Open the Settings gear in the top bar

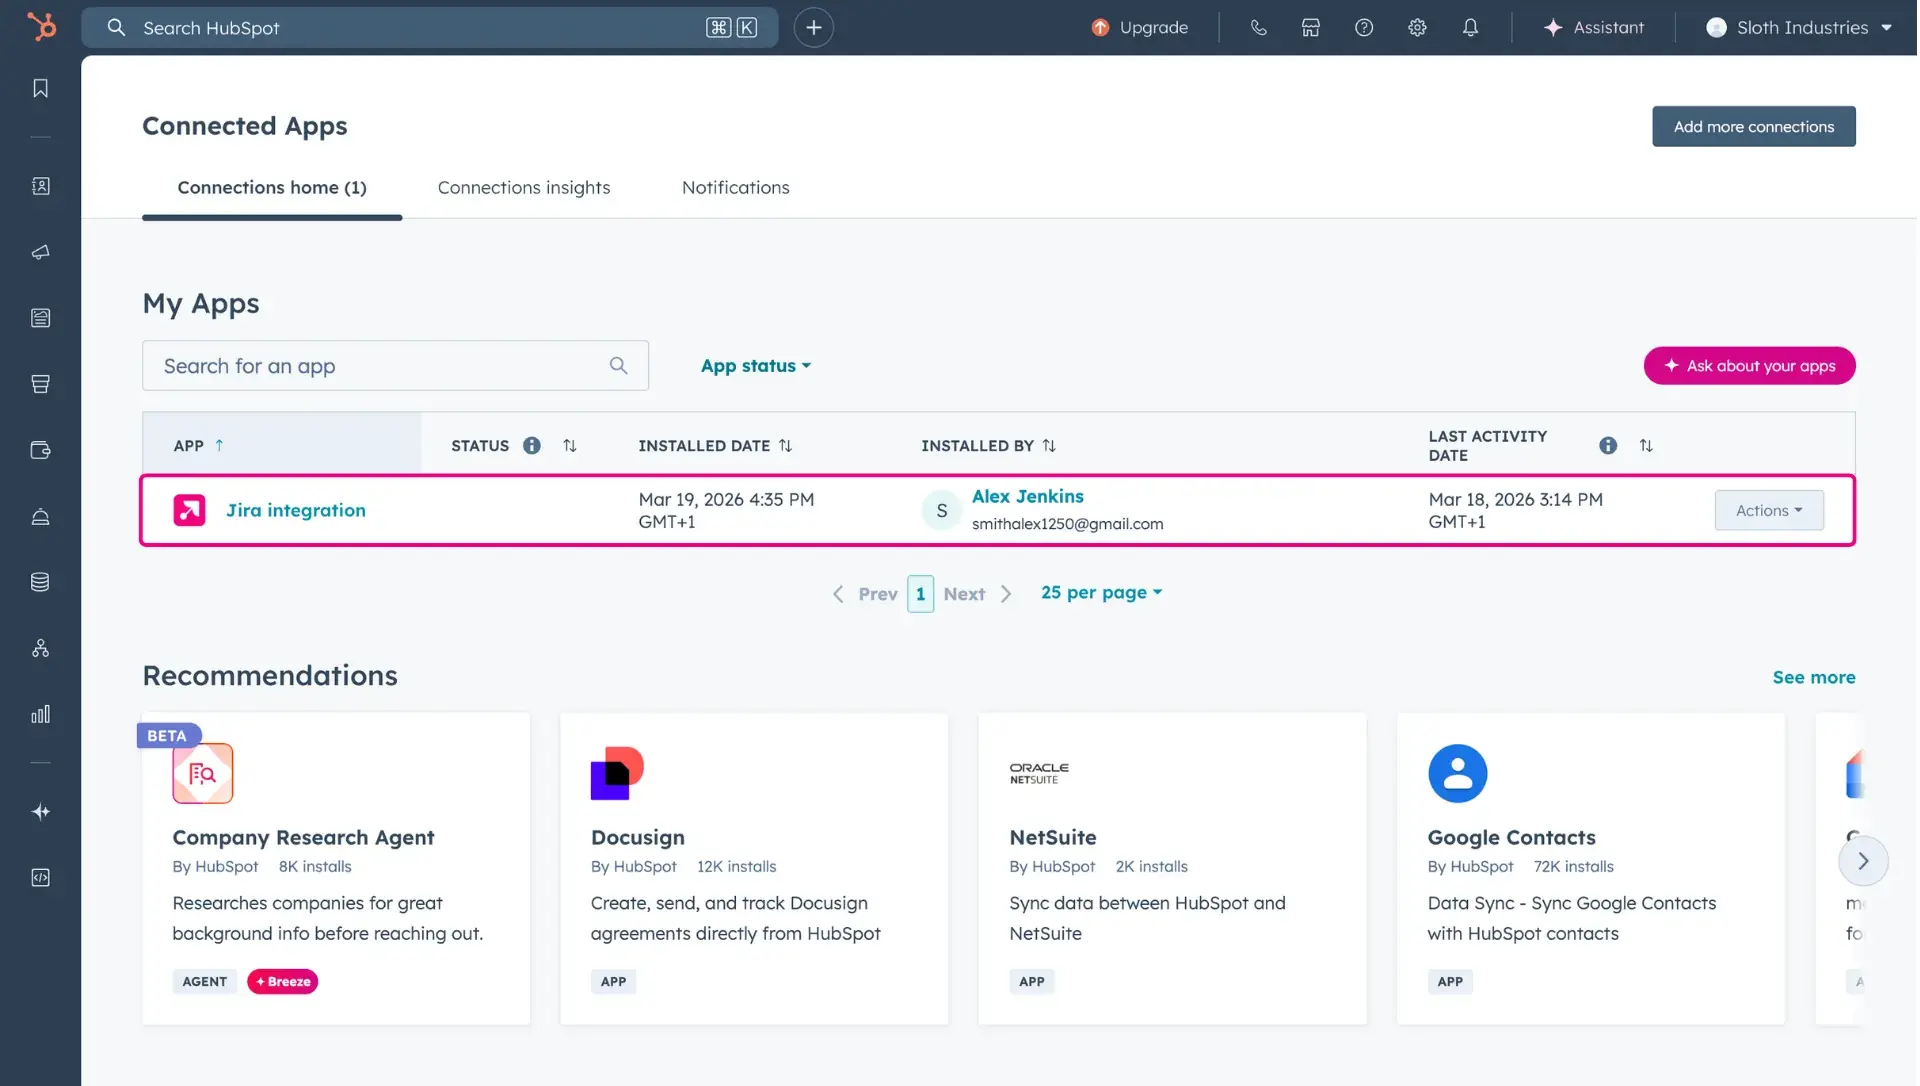[1417, 27]
